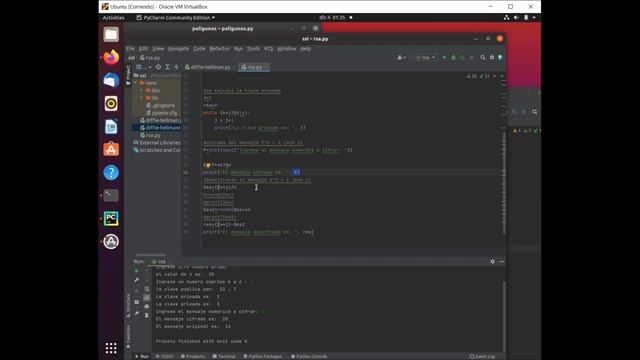
Task: Collapse the venv folder in the project tree
Action: [x=136, y=83]
